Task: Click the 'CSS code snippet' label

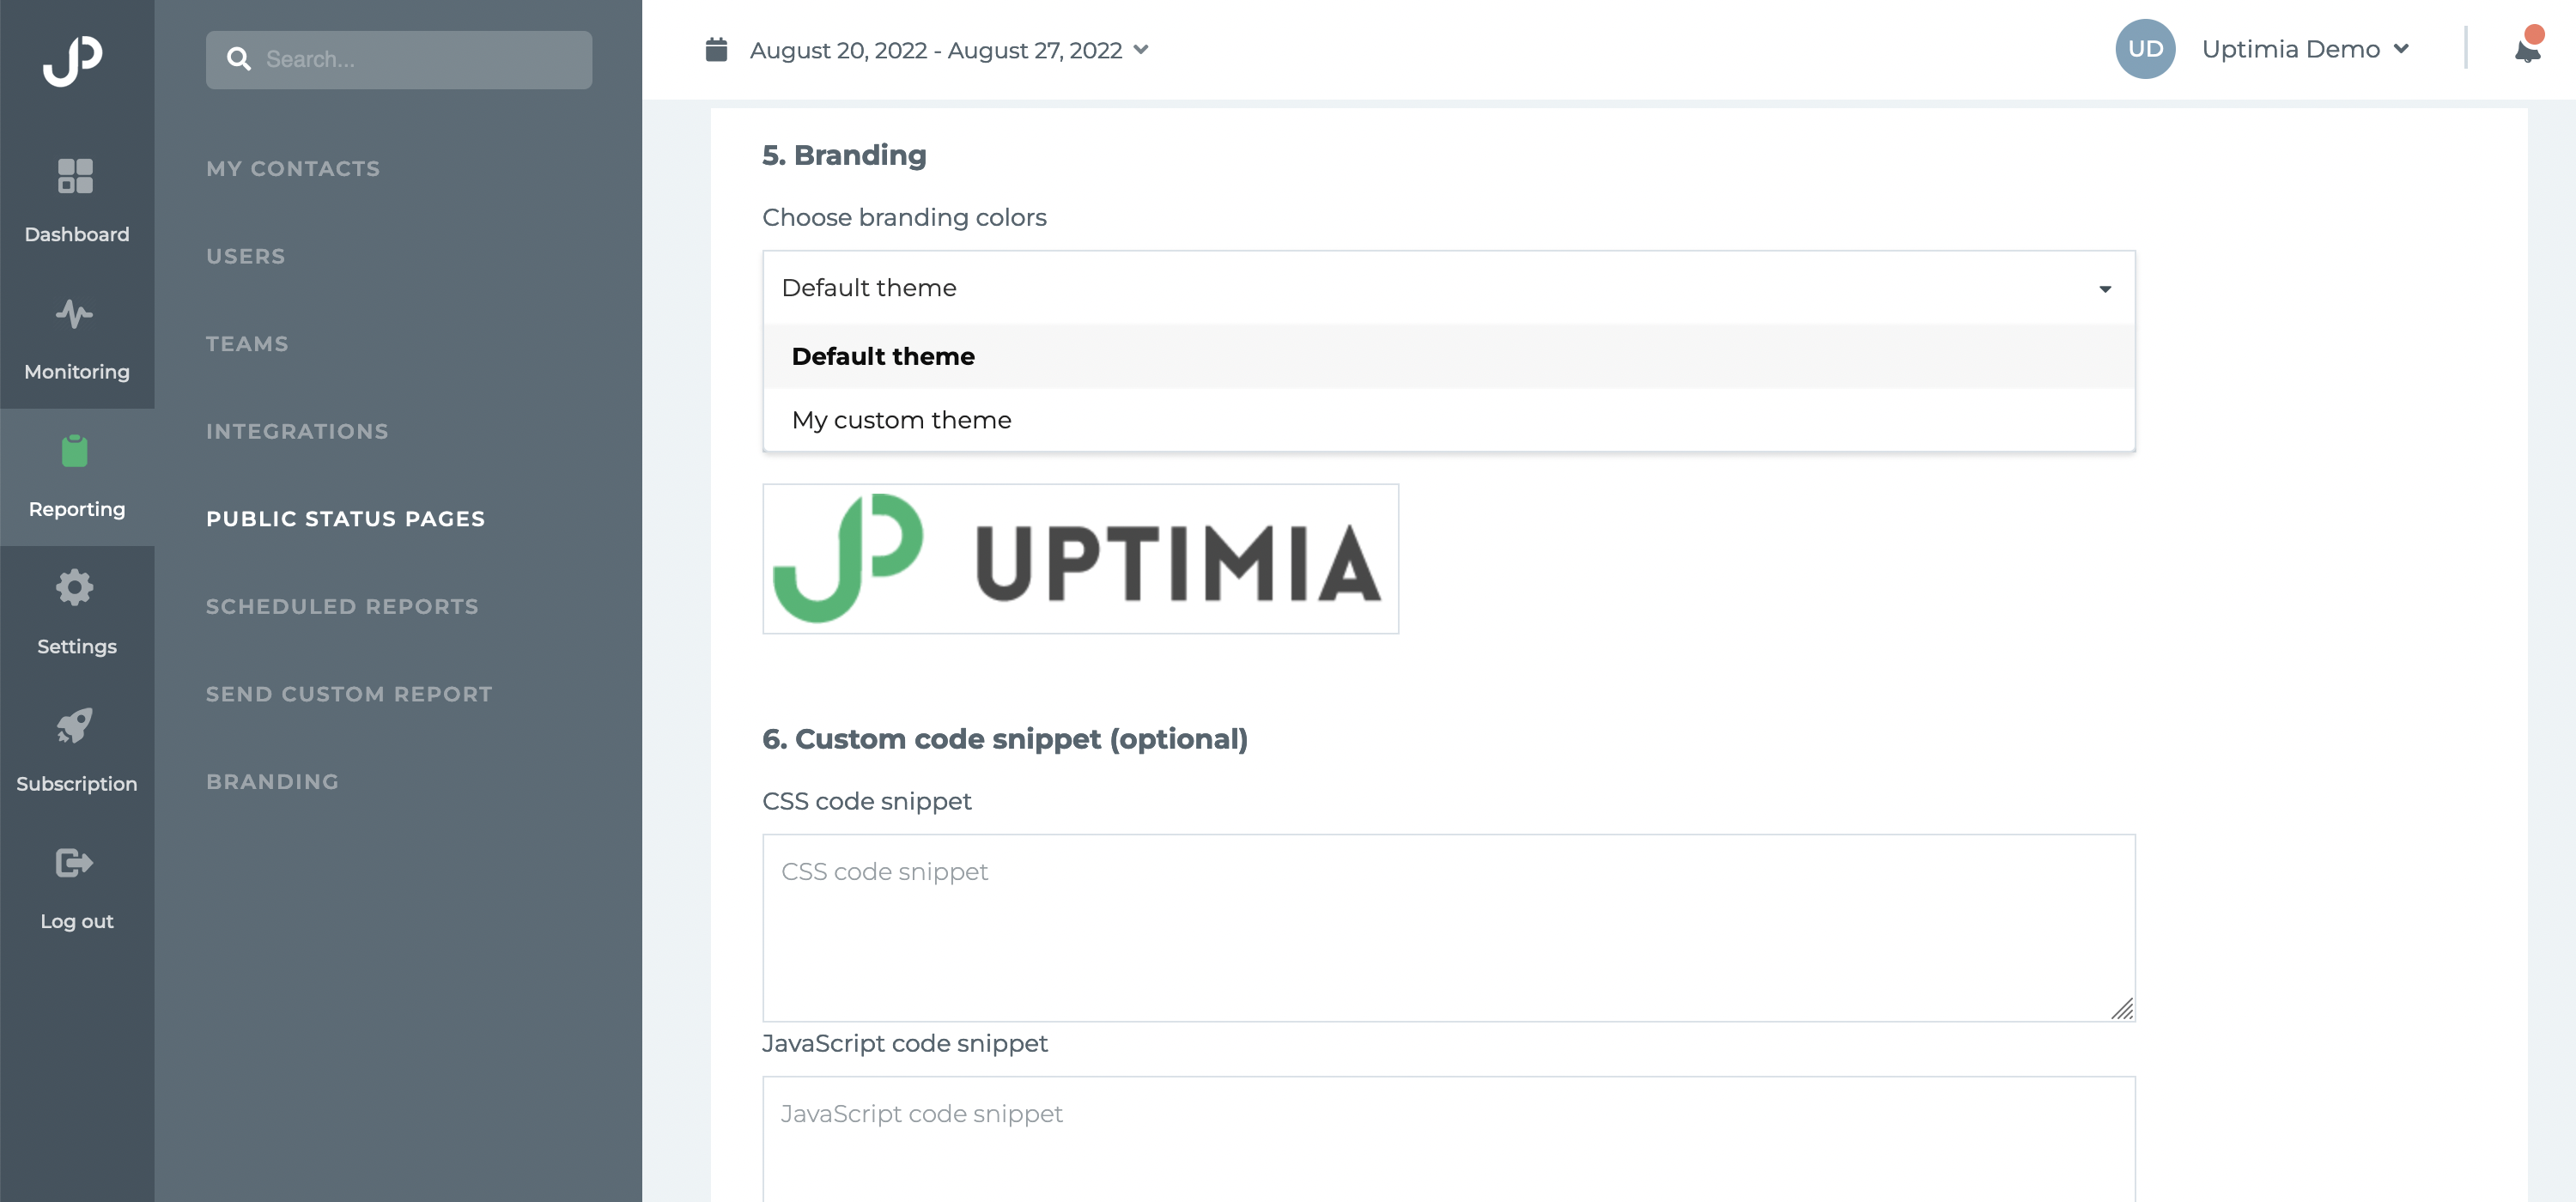Action: 866,801
